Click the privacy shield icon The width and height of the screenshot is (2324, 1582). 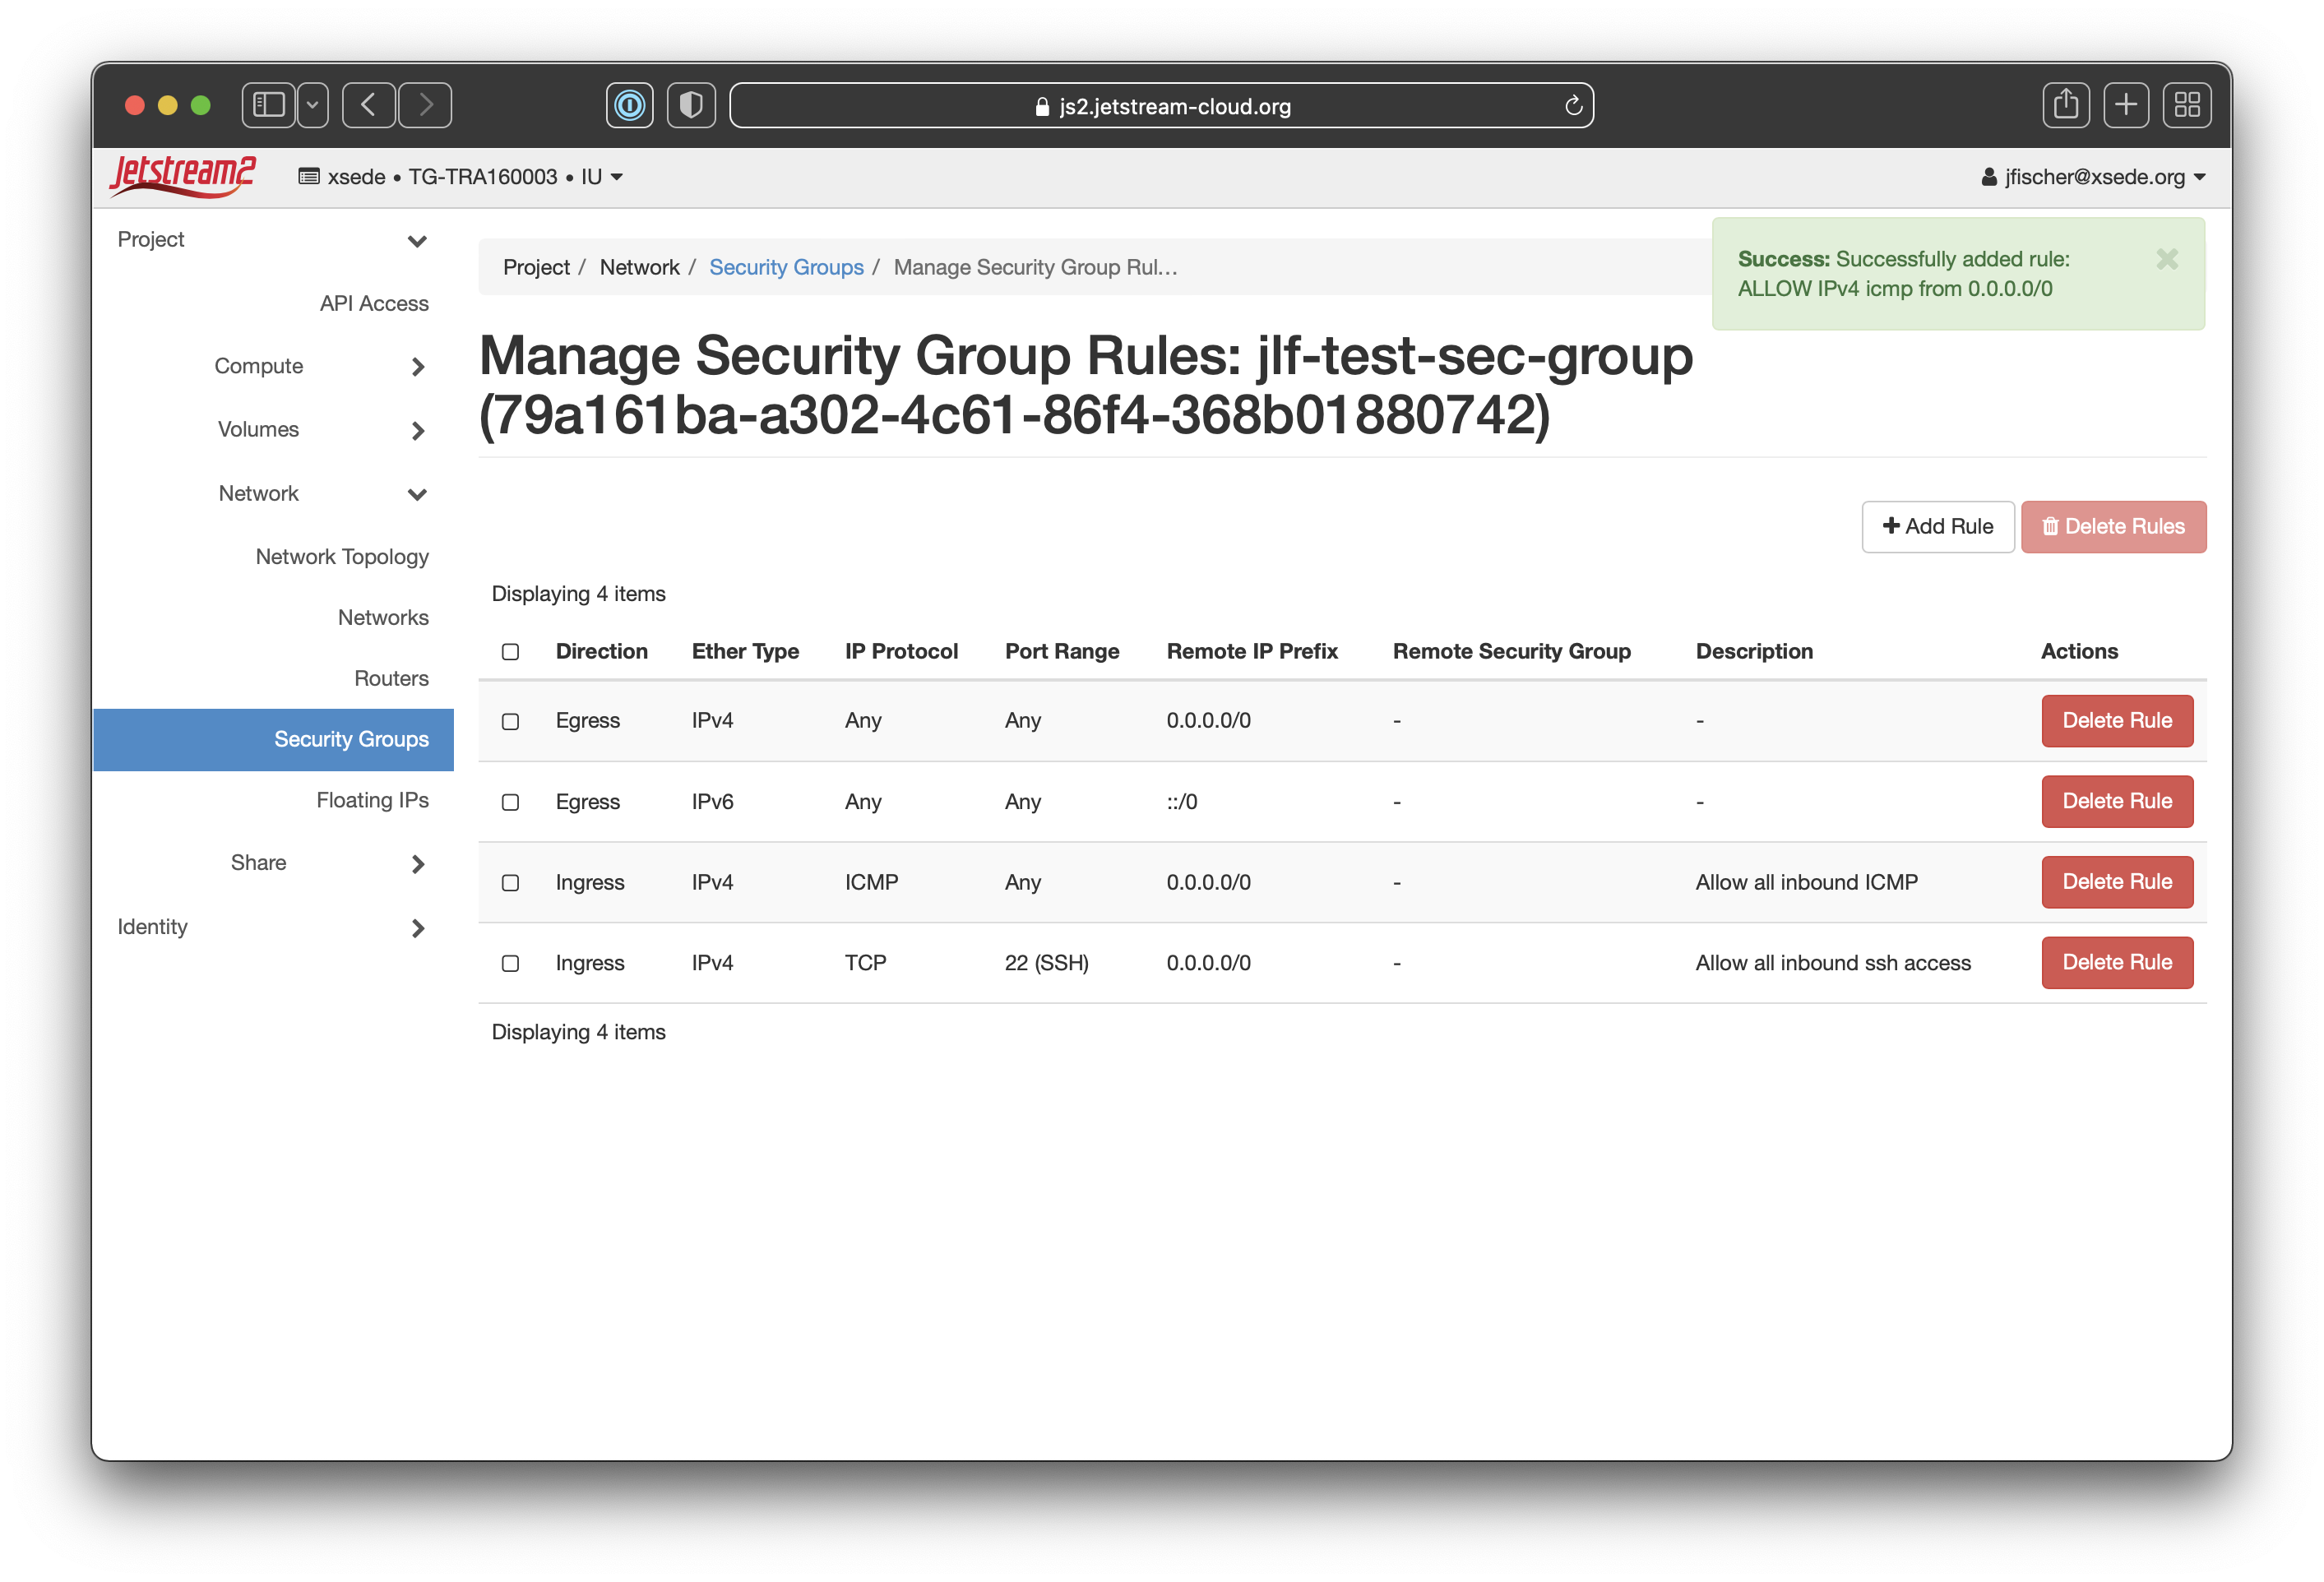(x=691, y=105)
